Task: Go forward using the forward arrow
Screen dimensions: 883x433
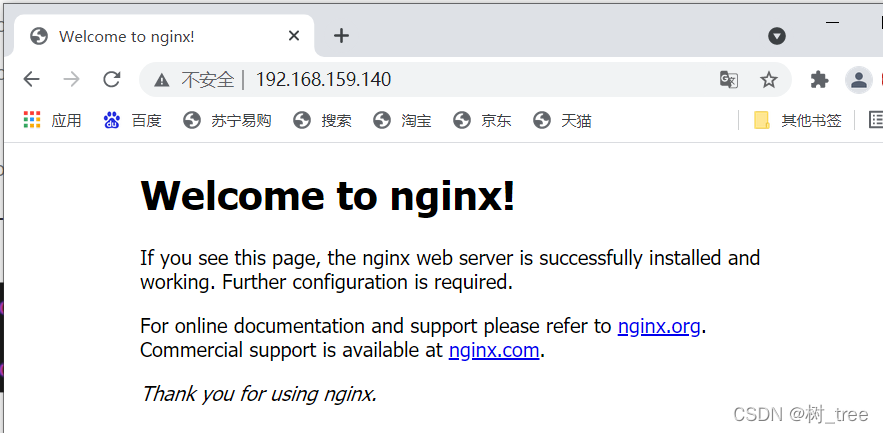Action: pyautogui.click(x=72, y=79)
